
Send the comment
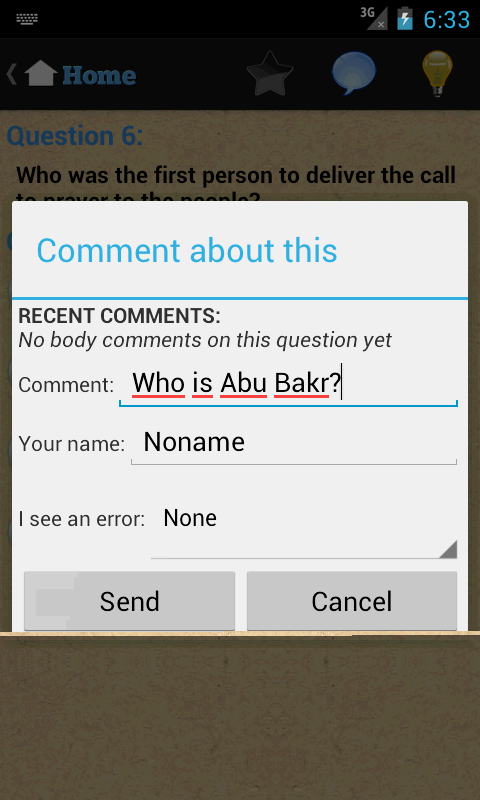[130, 601]
